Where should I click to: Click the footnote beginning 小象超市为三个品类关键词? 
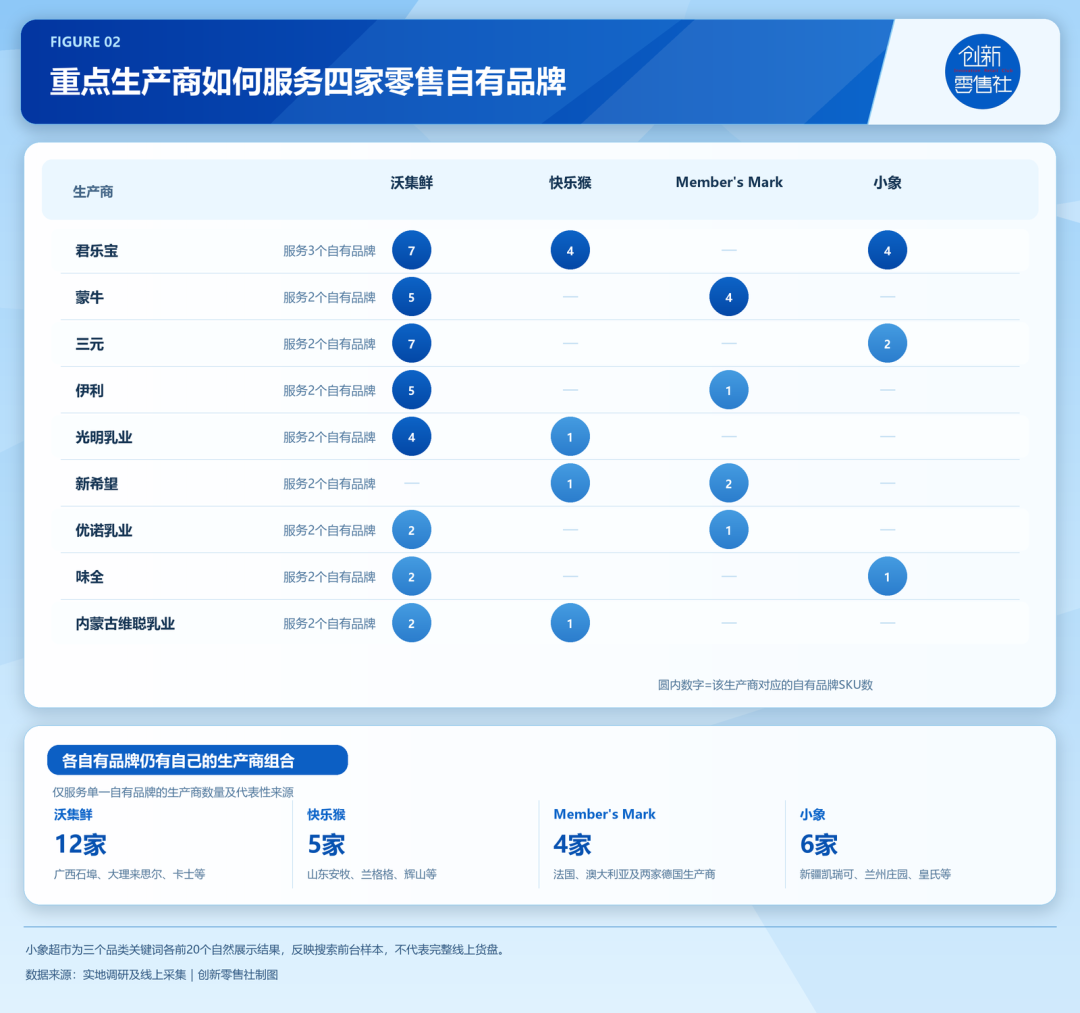click(267, 950)
